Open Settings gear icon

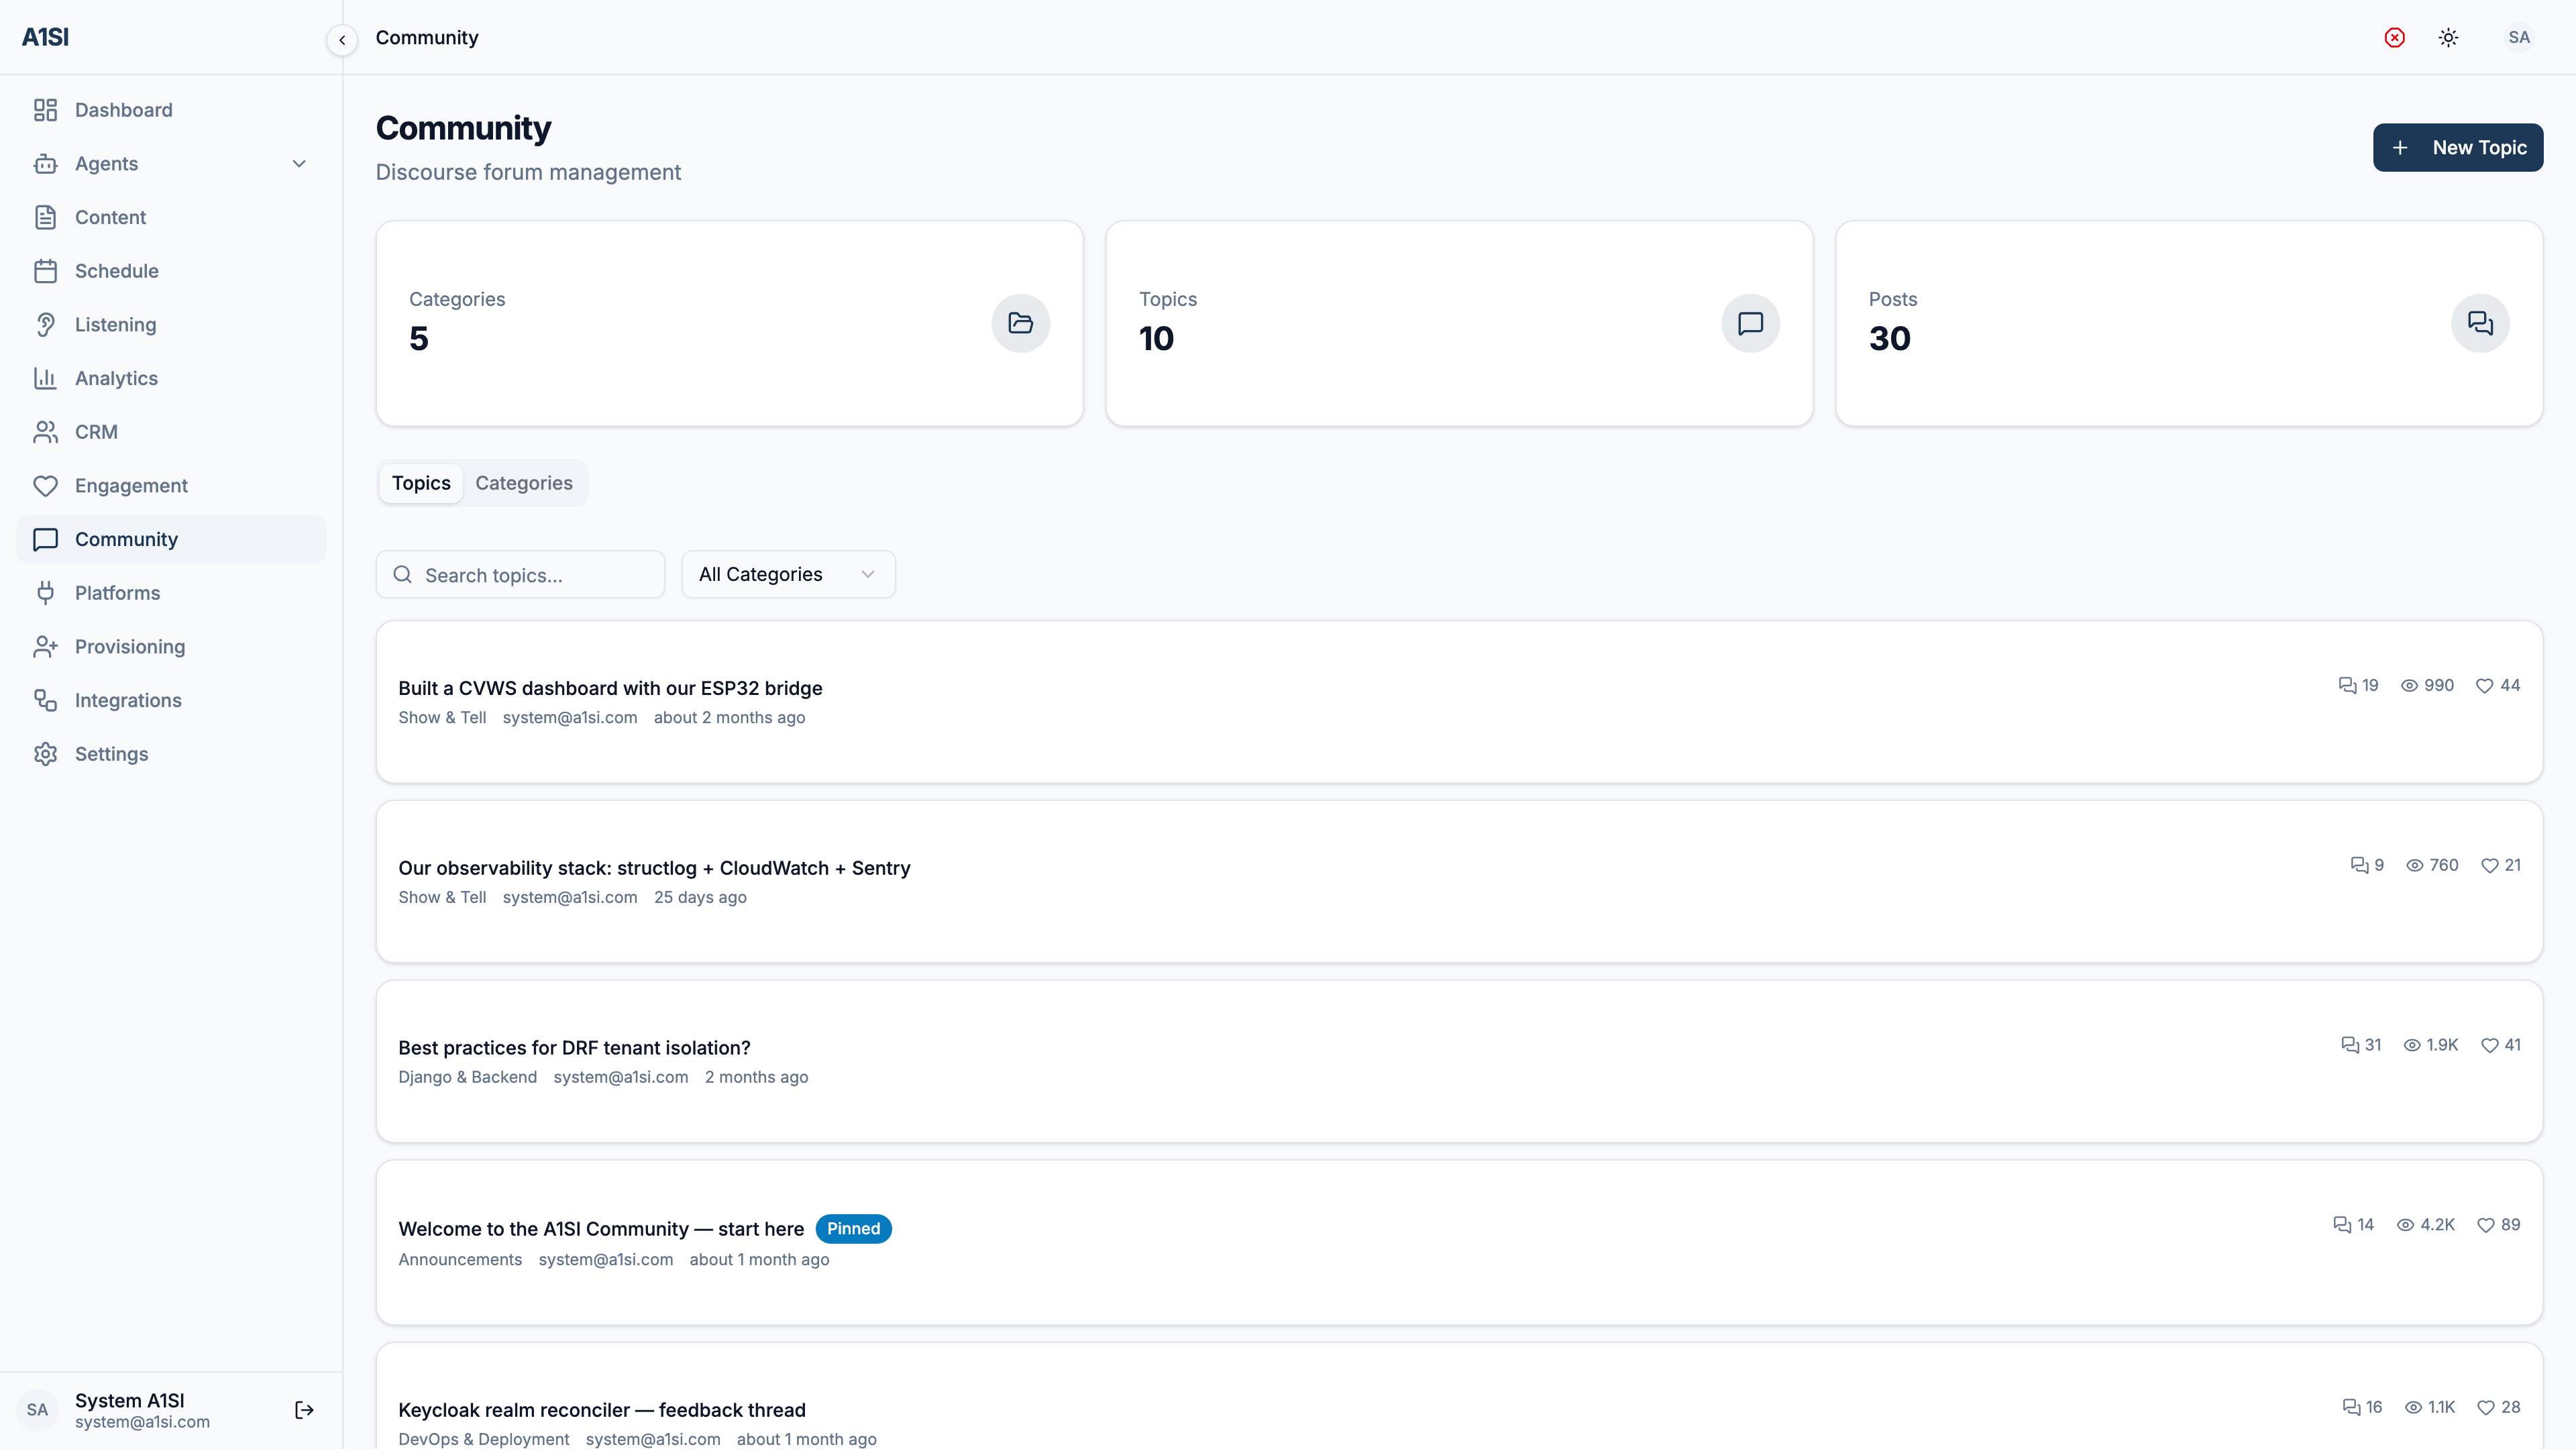pyautogui.click(x=45, y=754)
